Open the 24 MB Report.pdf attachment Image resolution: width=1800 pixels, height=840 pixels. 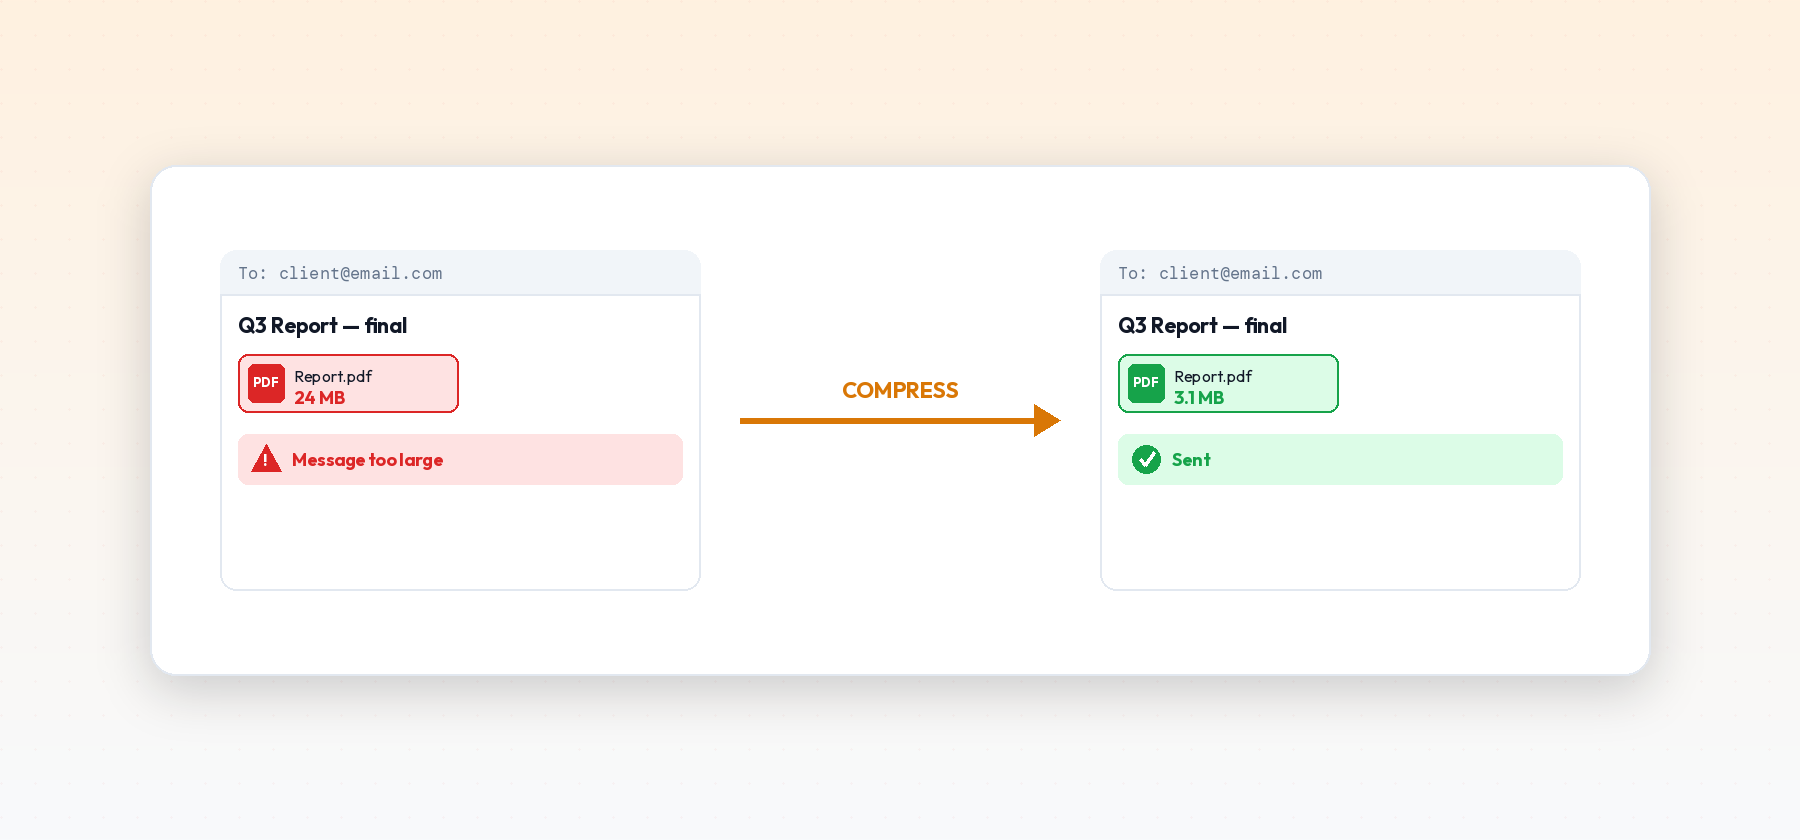point(348,383)
